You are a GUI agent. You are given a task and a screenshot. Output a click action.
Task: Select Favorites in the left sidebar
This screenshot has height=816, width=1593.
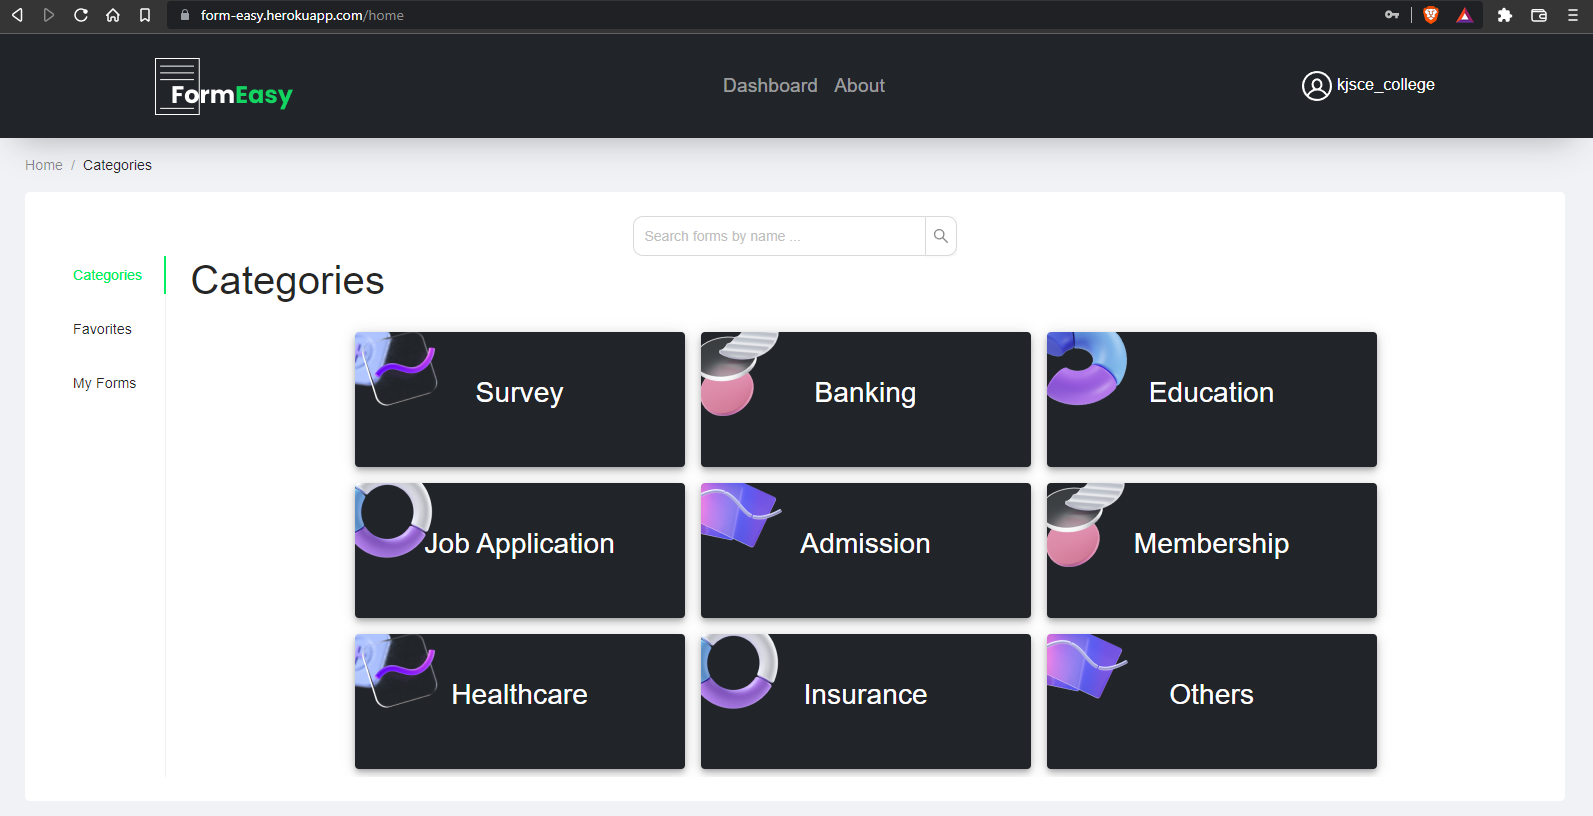click(102, 329)
